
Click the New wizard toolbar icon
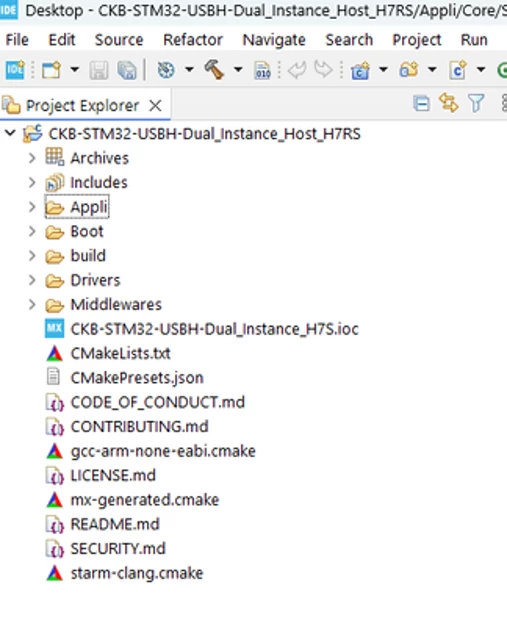coord(51,70)
